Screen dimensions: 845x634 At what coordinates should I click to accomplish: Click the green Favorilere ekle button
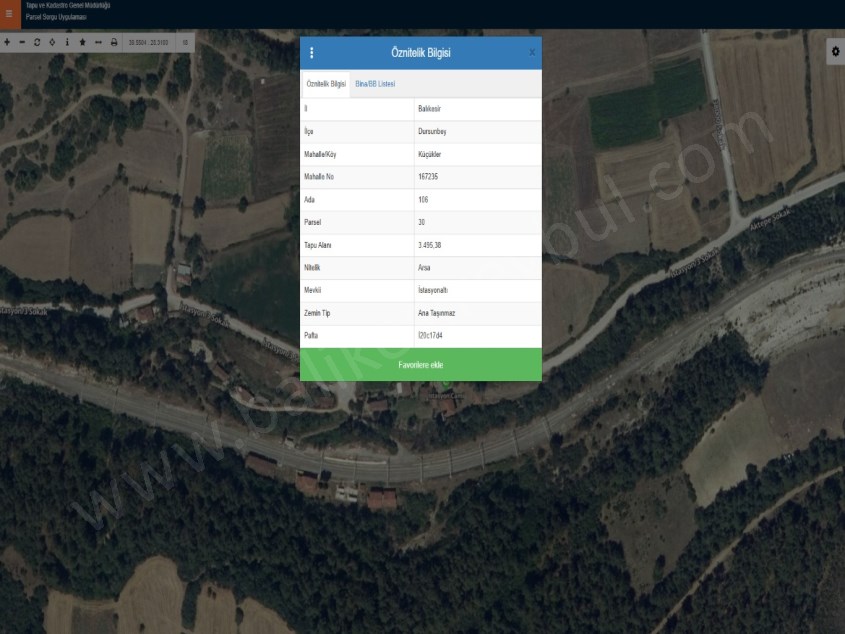[421, 365]
